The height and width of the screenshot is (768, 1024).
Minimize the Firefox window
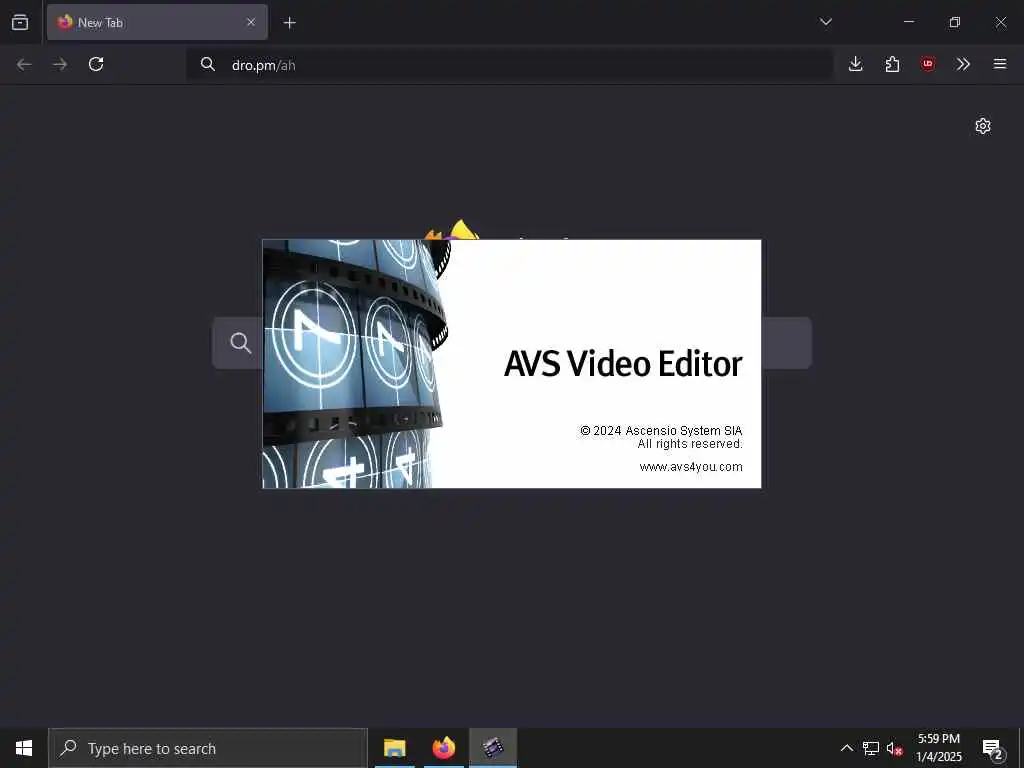coord(909,22)
